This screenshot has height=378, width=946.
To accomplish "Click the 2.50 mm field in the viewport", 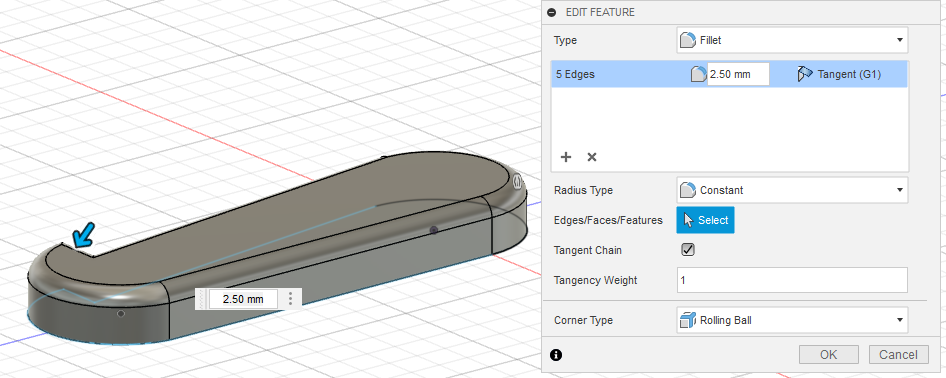I will (x=243, y=298).
